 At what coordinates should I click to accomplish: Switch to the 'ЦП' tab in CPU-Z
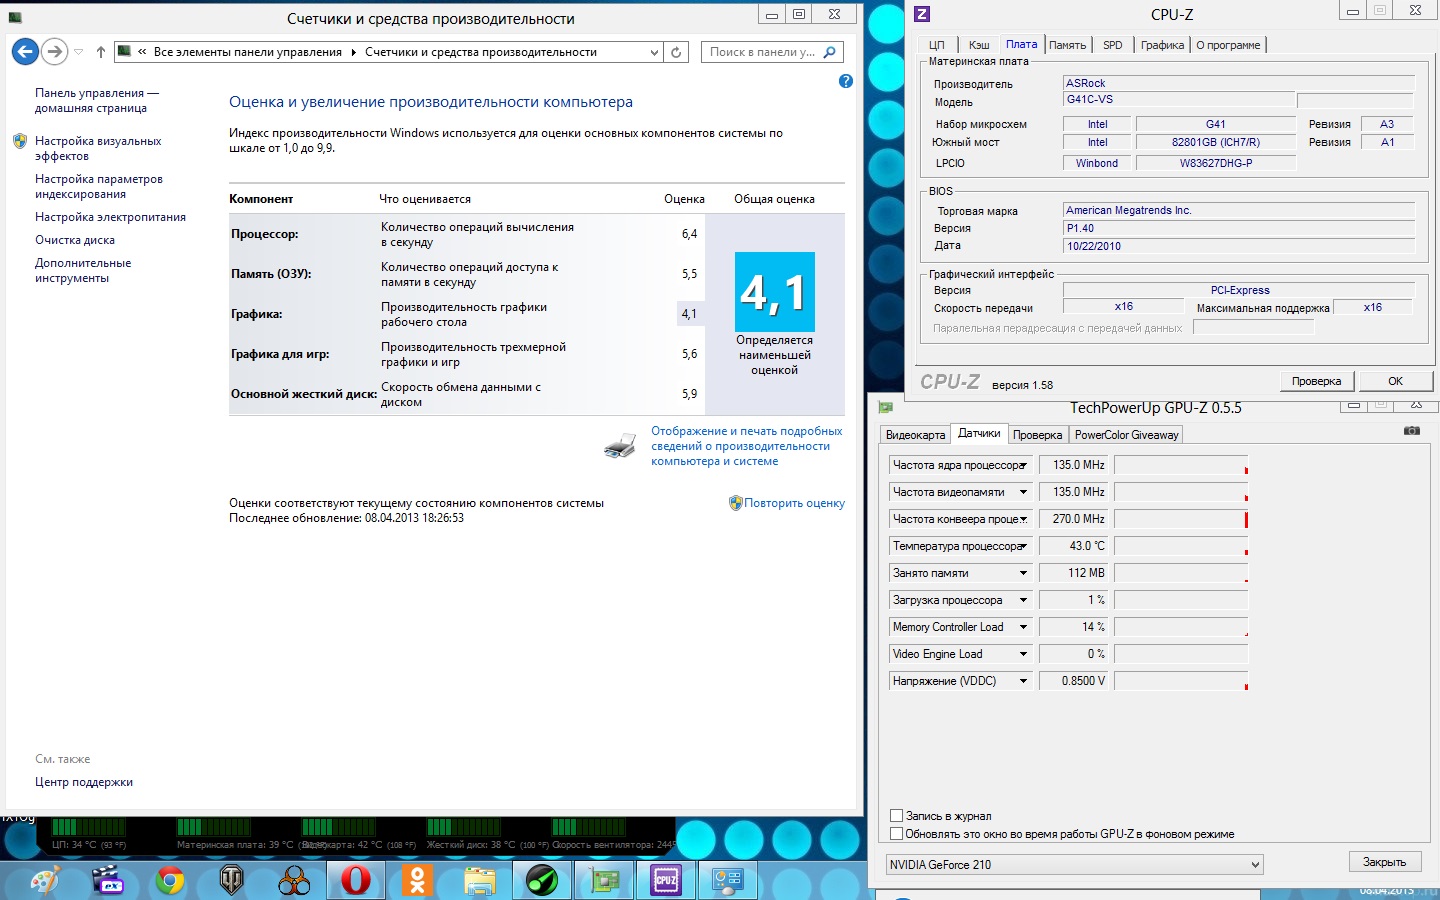tap(937, 45)
